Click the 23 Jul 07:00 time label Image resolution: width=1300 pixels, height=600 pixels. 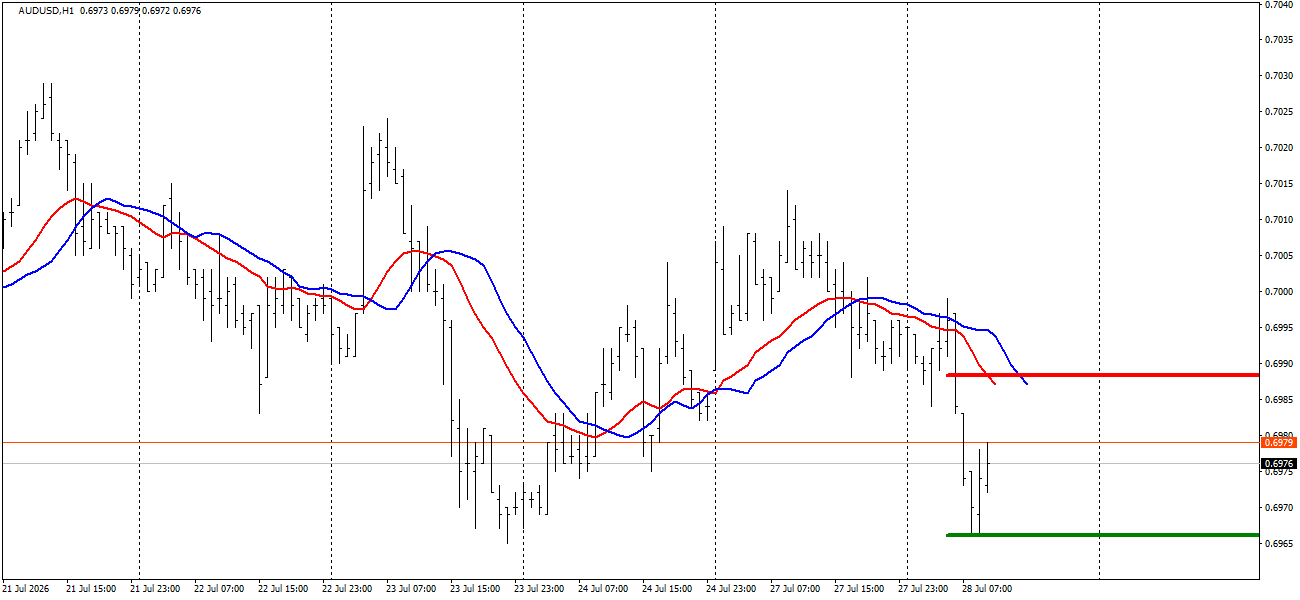[x=411, y=589]
